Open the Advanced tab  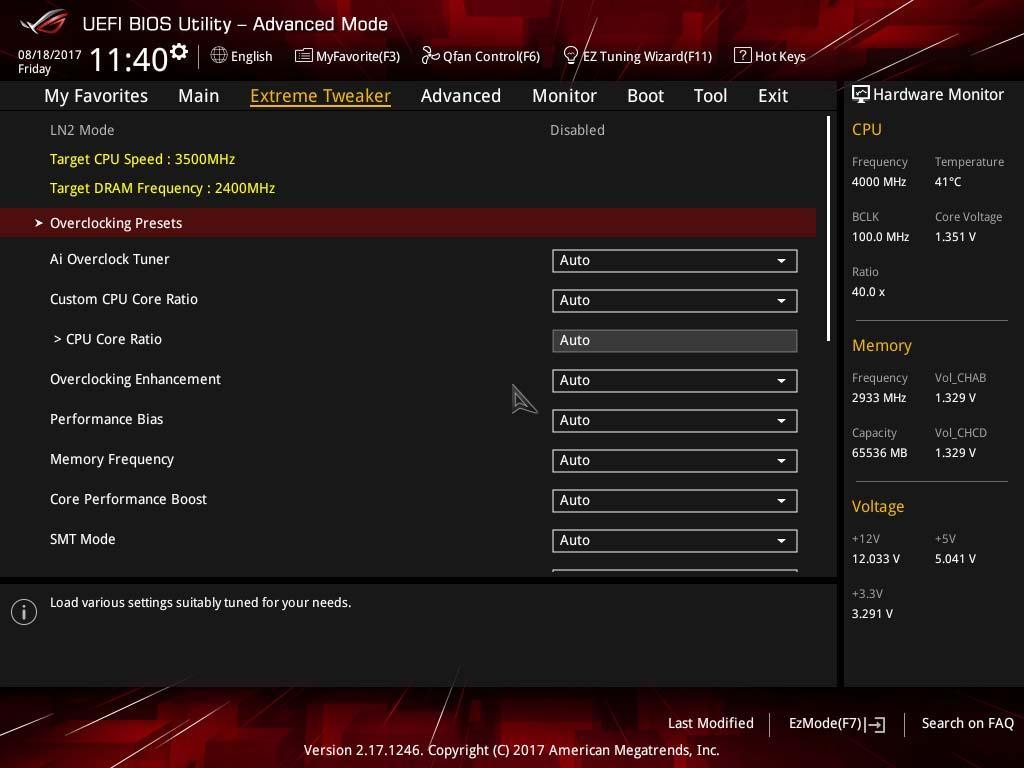click(x=461, y=95)
